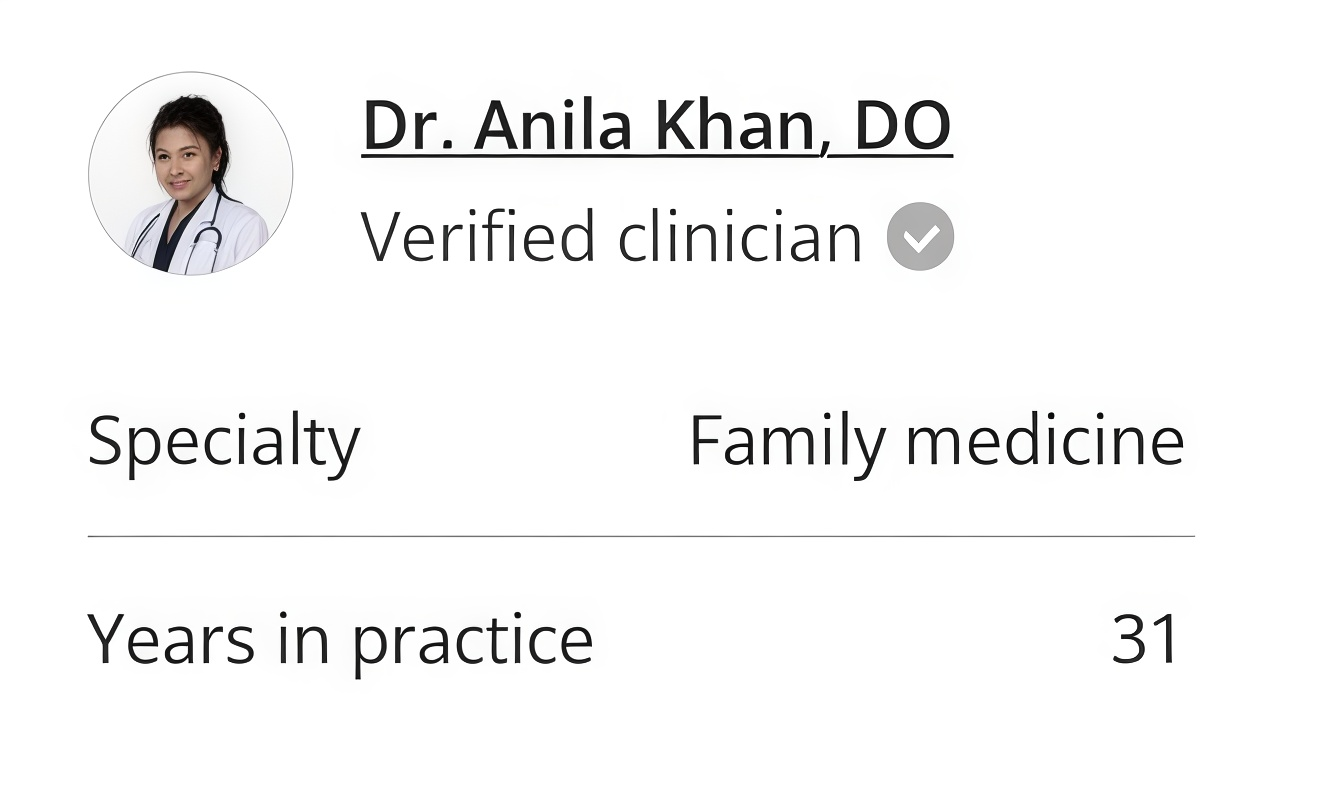Image resolution: width=1323 pixels, height=792 pixels.
Task: Click the 'Years in practice' label
Action: [x=340, y=640]
